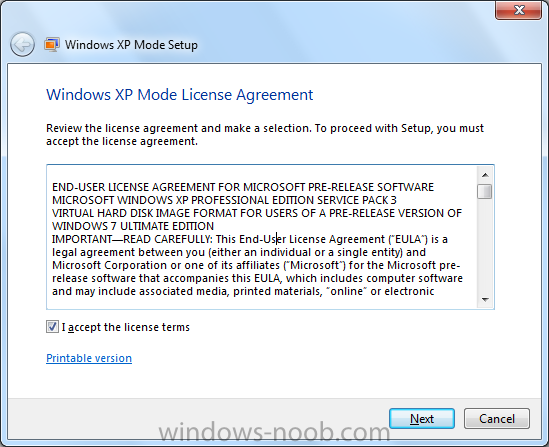Viewport: 549px width, 447px height.
Task: Go back using the round back arrow
Action: pos(22,44)
